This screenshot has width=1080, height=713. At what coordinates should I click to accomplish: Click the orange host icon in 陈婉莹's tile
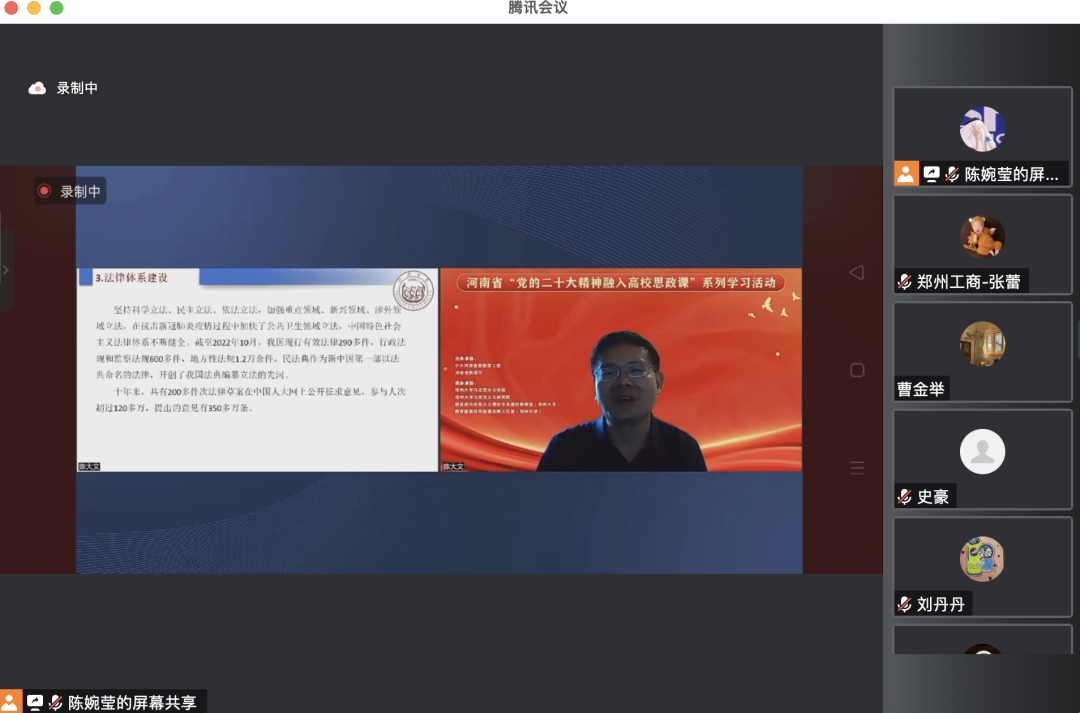(x=906, y=174)
